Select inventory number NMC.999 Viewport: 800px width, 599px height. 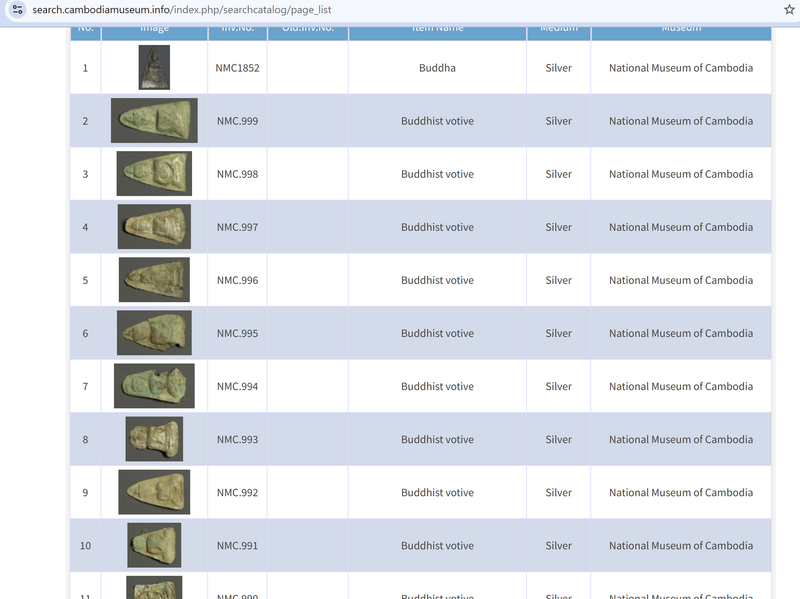coord(237,121)
